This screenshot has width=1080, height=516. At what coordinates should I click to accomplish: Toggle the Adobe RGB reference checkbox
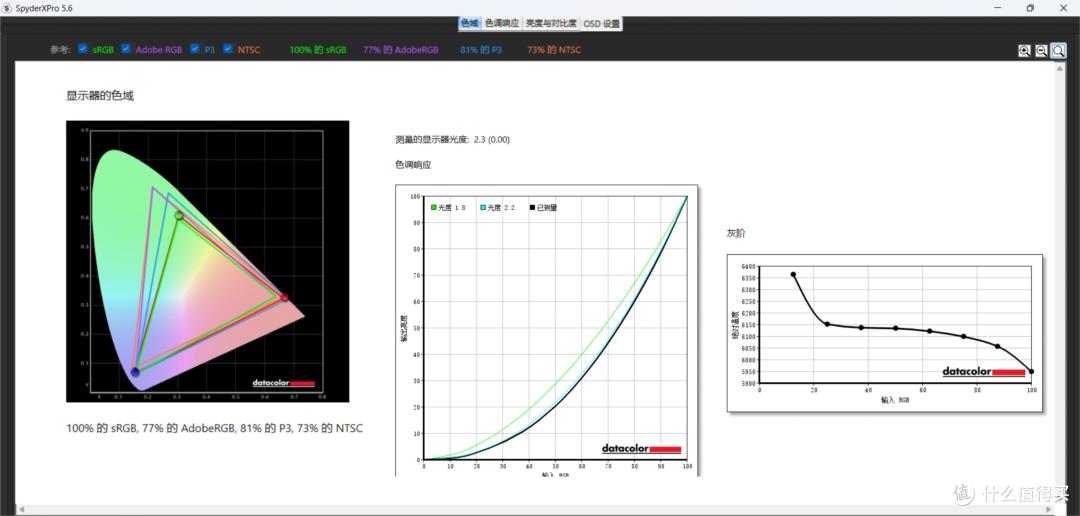(126, 49)
